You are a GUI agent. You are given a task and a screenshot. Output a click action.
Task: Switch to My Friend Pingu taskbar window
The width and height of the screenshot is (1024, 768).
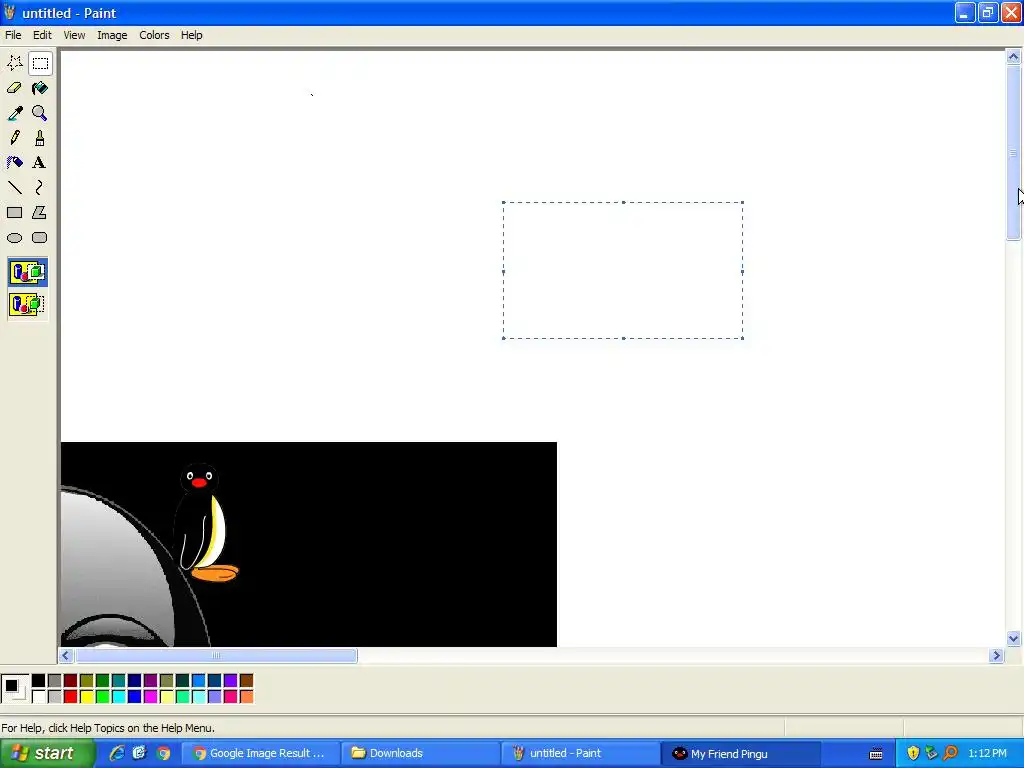pyautogui.click(x=741, y=754)
